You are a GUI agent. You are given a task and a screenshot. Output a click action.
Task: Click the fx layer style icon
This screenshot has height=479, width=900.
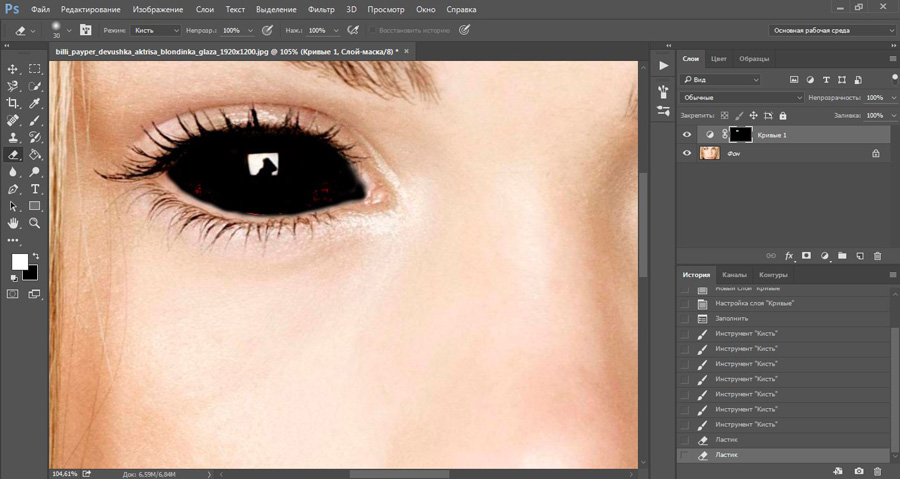click(789, 256)
